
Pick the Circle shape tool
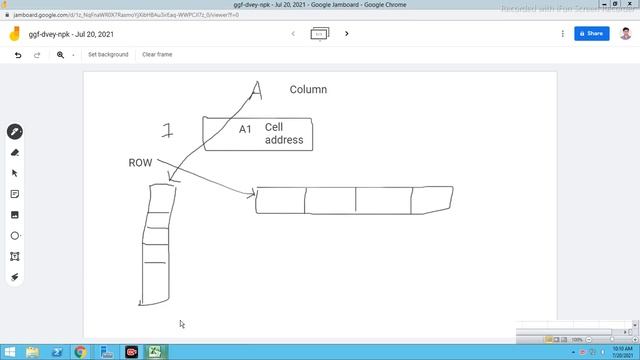(15, 236)
